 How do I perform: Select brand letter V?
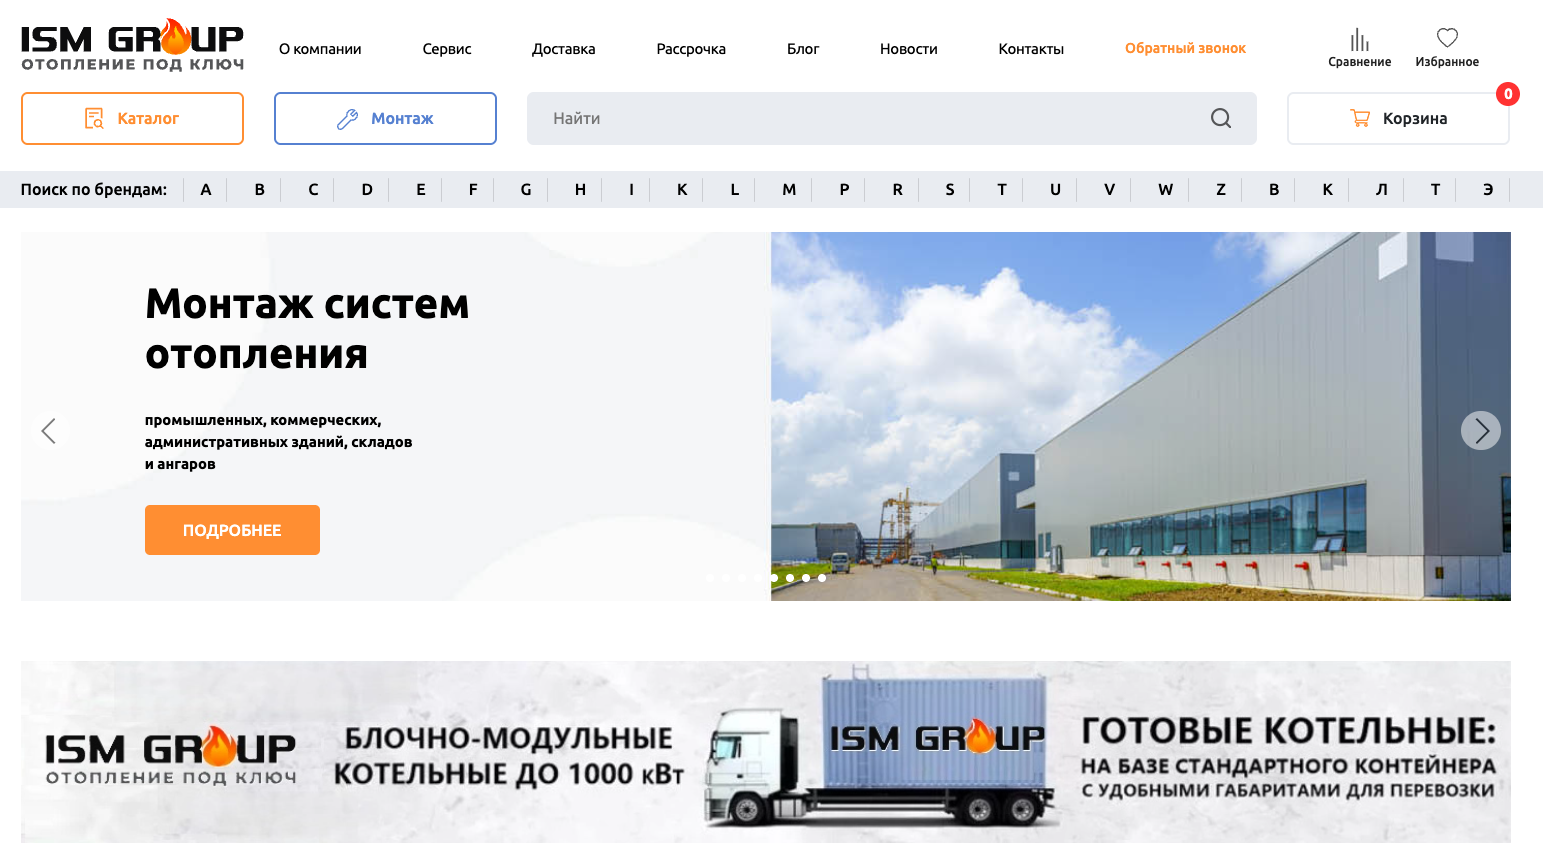click(1107, 189)
